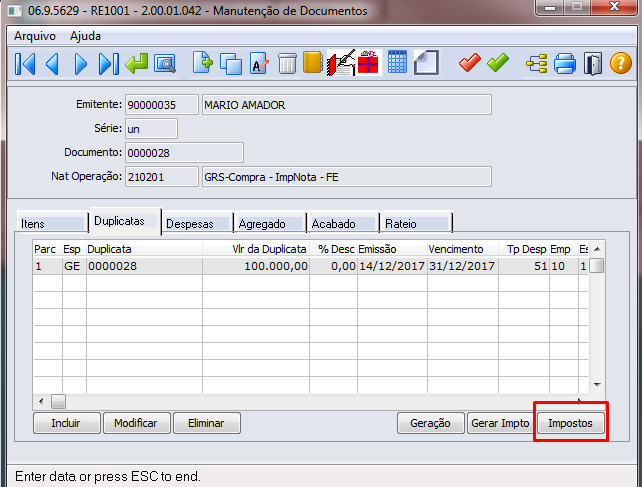The height and width of the screenshot is (487, 642).
Task: Select value cell 100.000,00
Action: click(x=256, y=266)
